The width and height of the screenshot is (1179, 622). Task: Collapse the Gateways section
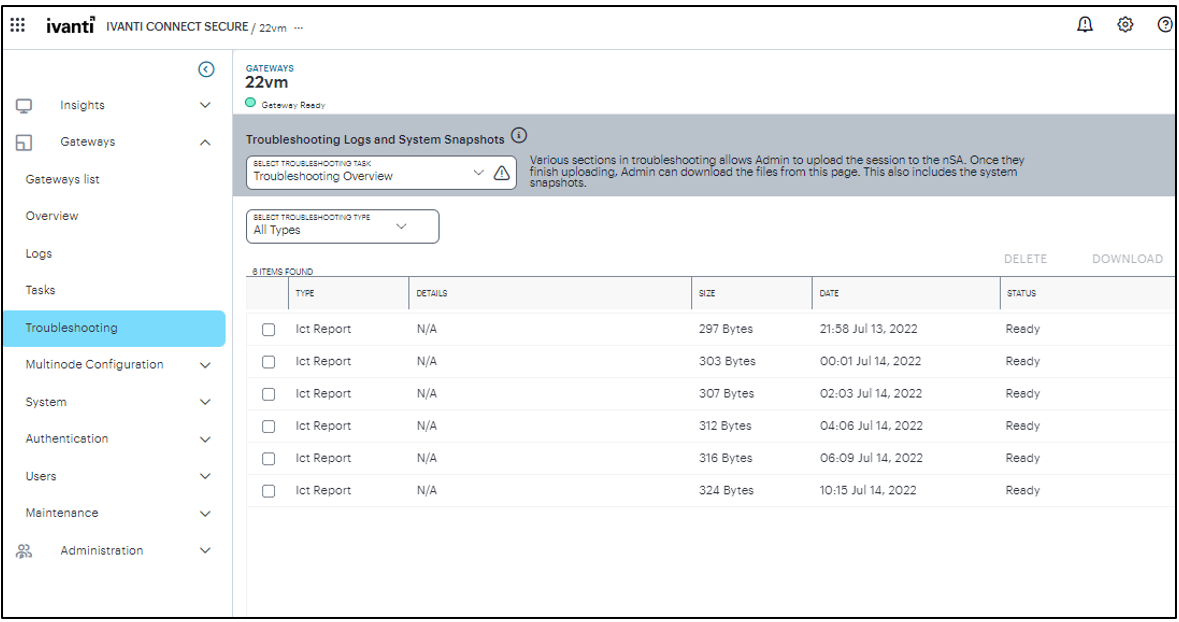[205, 141]
